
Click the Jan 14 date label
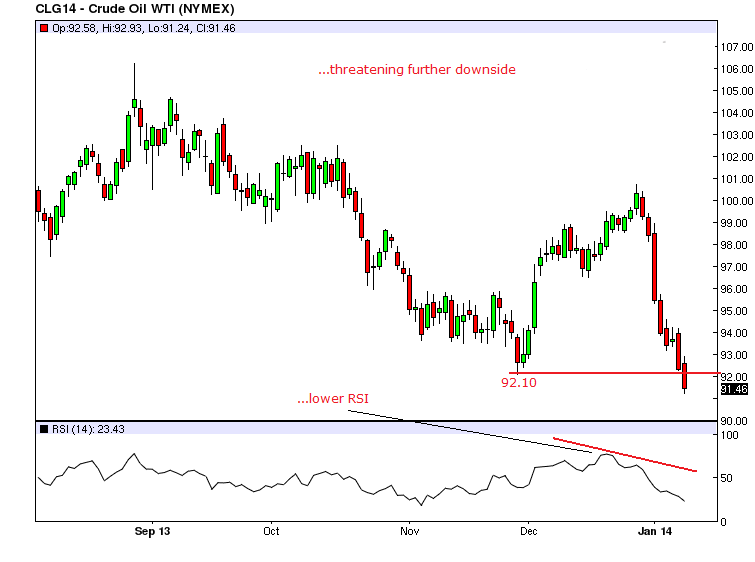(654, 531)
